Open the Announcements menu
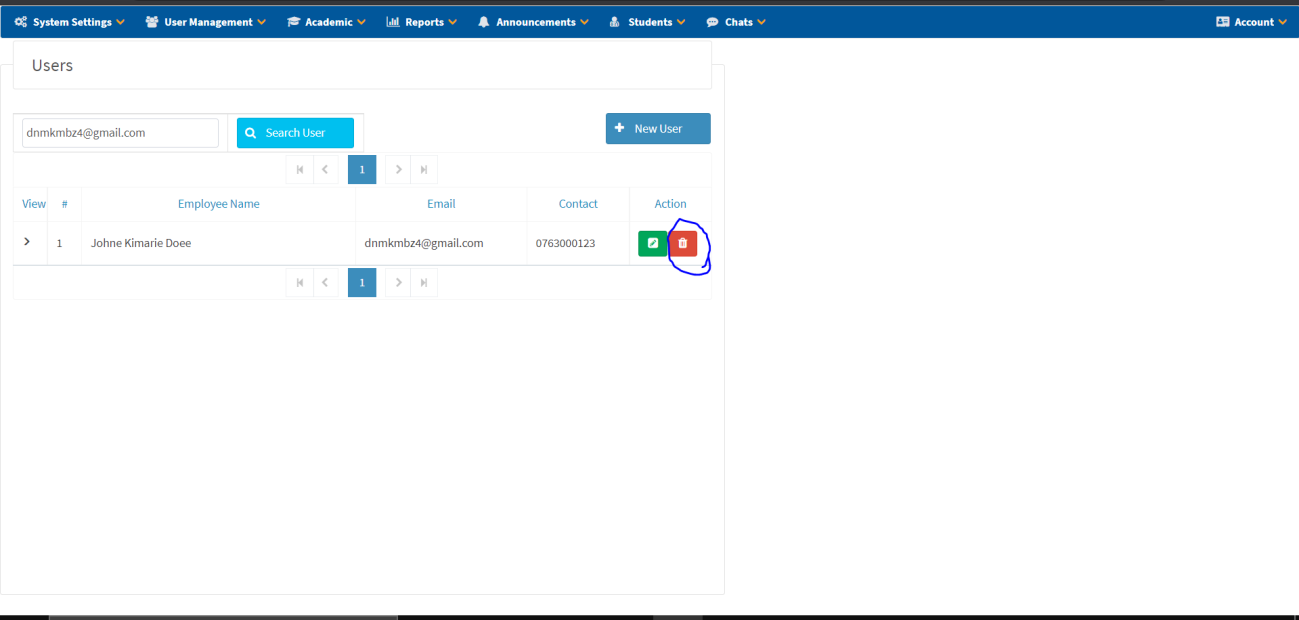1299x620 pixels. [533, 22]
